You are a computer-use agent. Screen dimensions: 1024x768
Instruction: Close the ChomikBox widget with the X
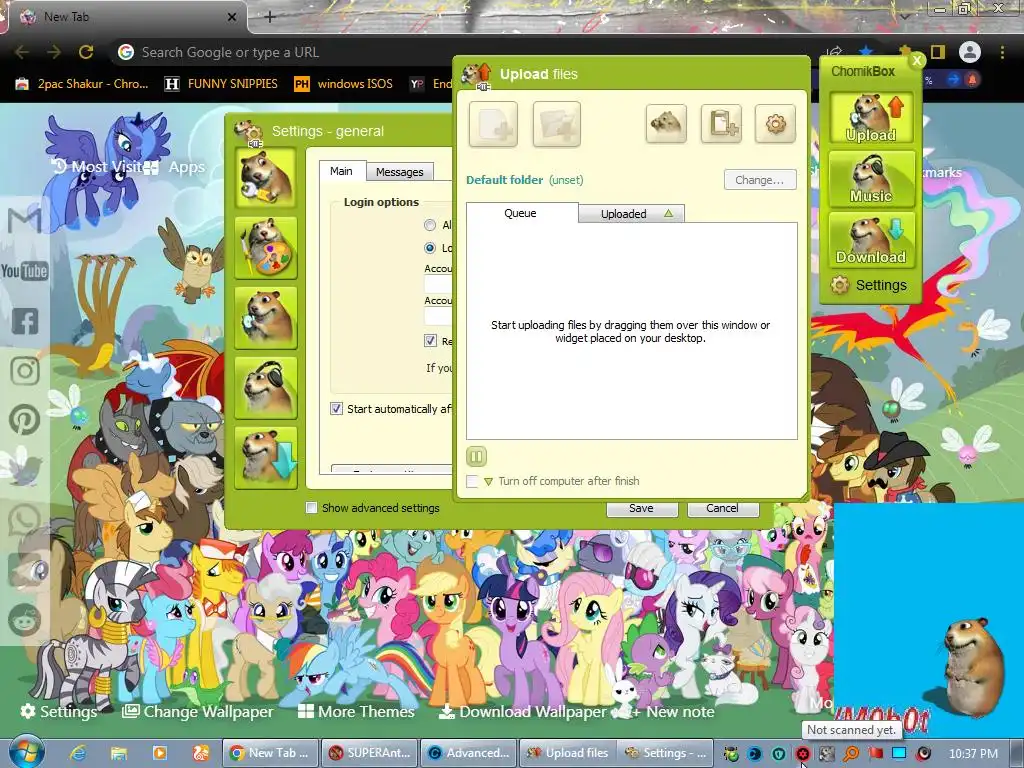pos(917,60)
